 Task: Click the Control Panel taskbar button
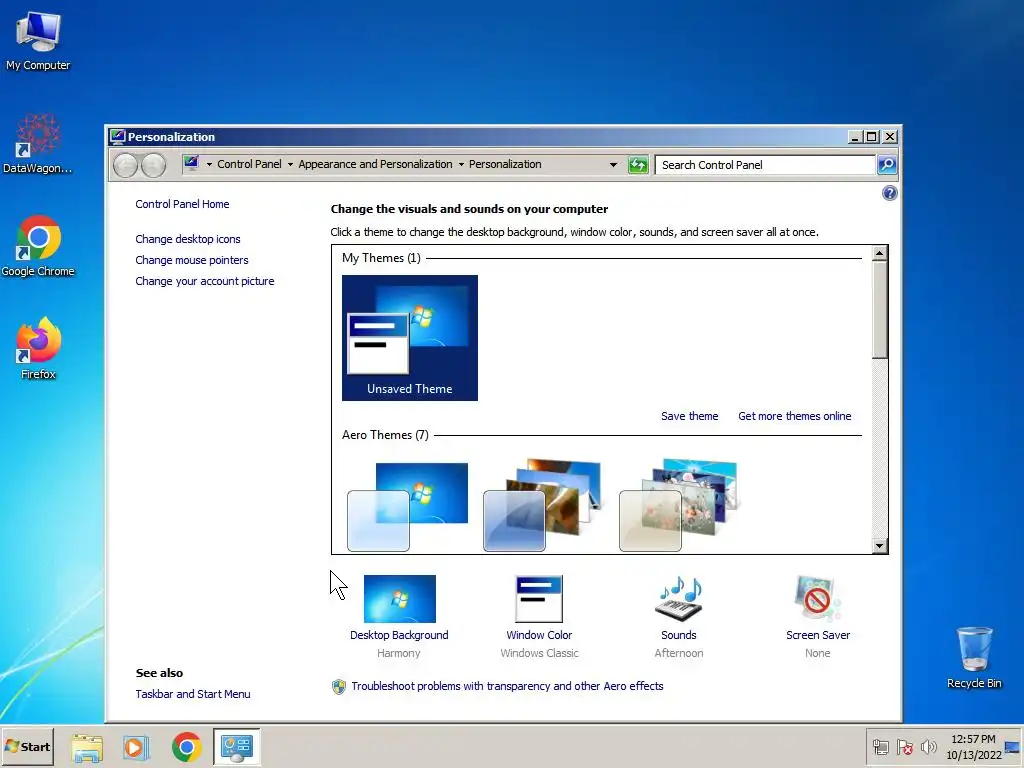click(x=236, y=747)
